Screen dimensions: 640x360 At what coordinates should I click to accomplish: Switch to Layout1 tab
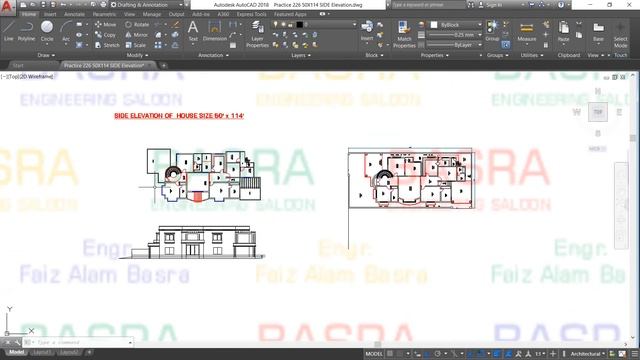pyautogui.click(x=41, y=352)
